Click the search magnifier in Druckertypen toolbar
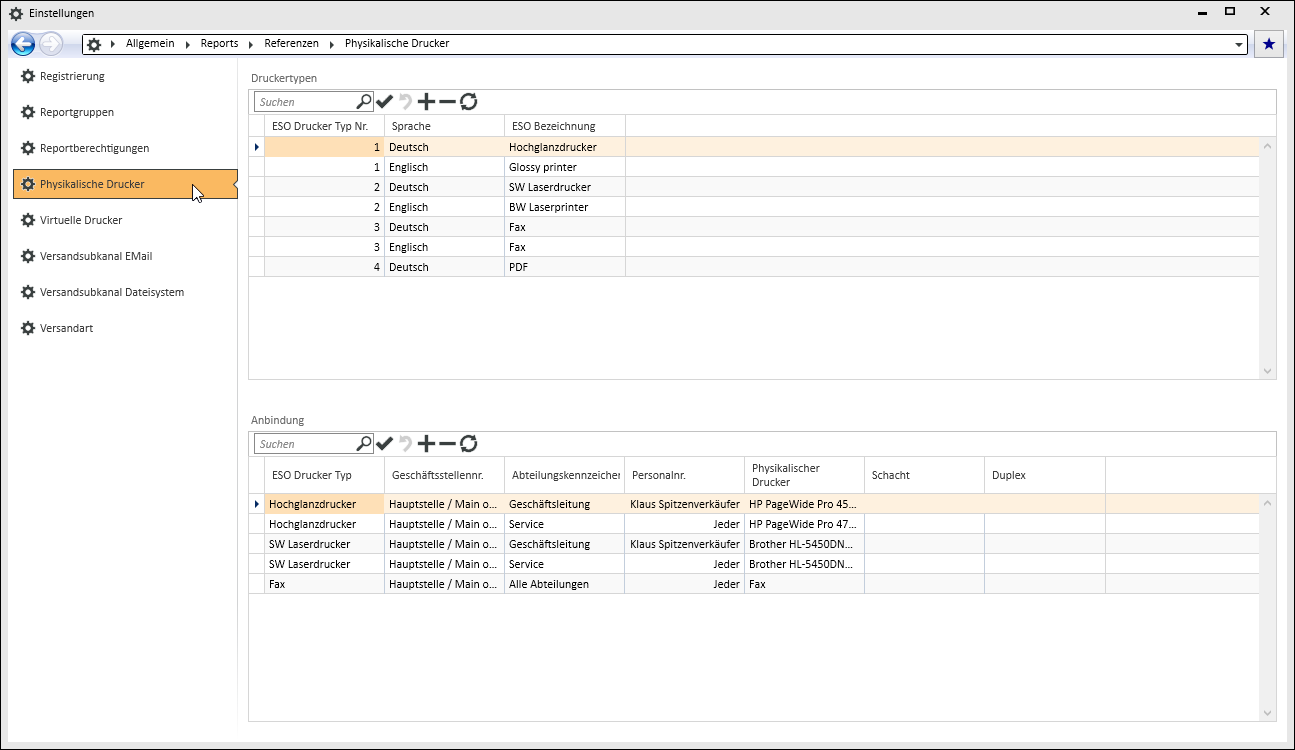Viewport: 1295px width, 750px height. [x=364, y=101]
